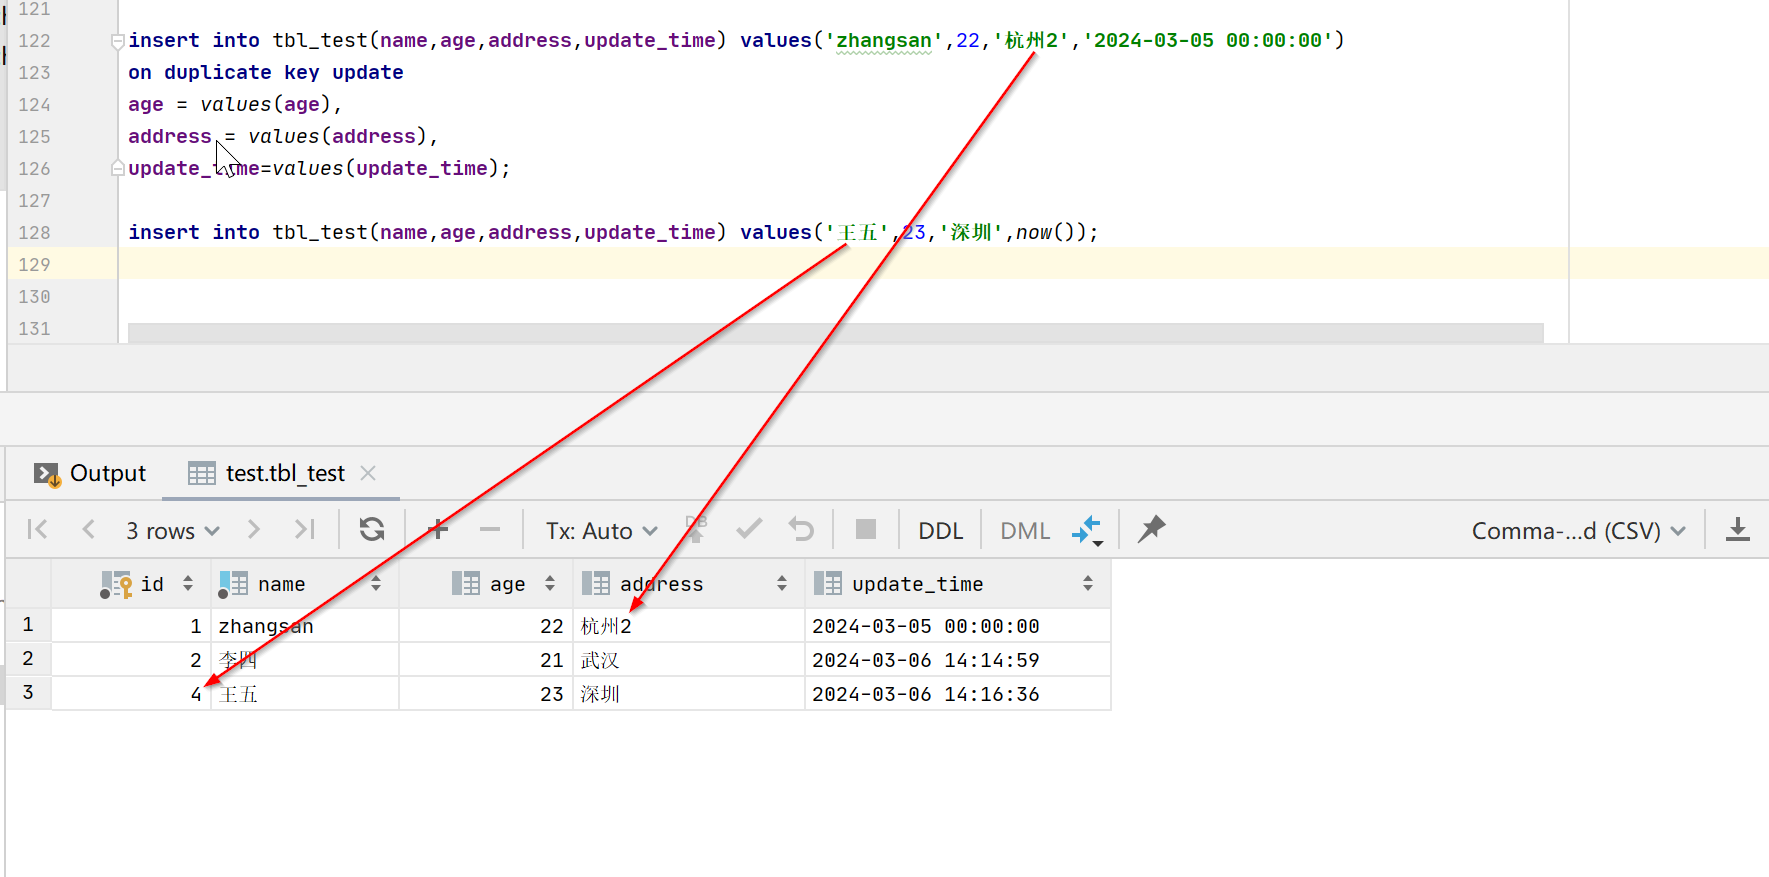Pin the result tab
Viewport: 1769px width, 877px height.
click(x=1151, y=529)
